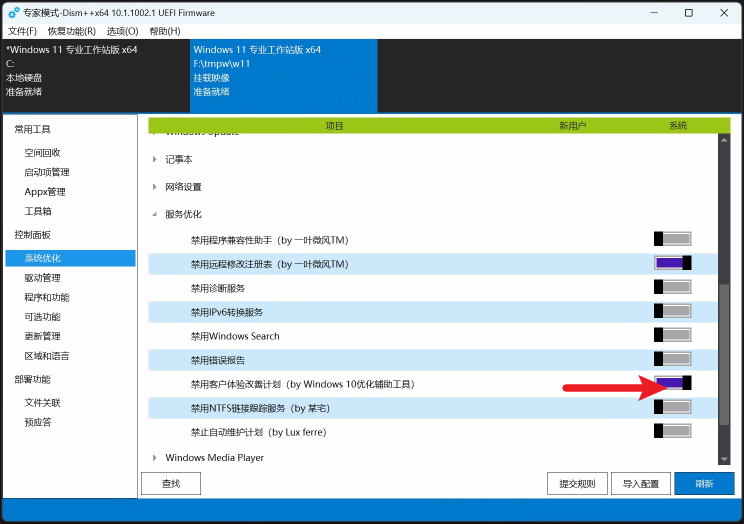Turn off 禁用远程修改注册表 switch
Screen dimensions: 744x524
tap(672, 263)
